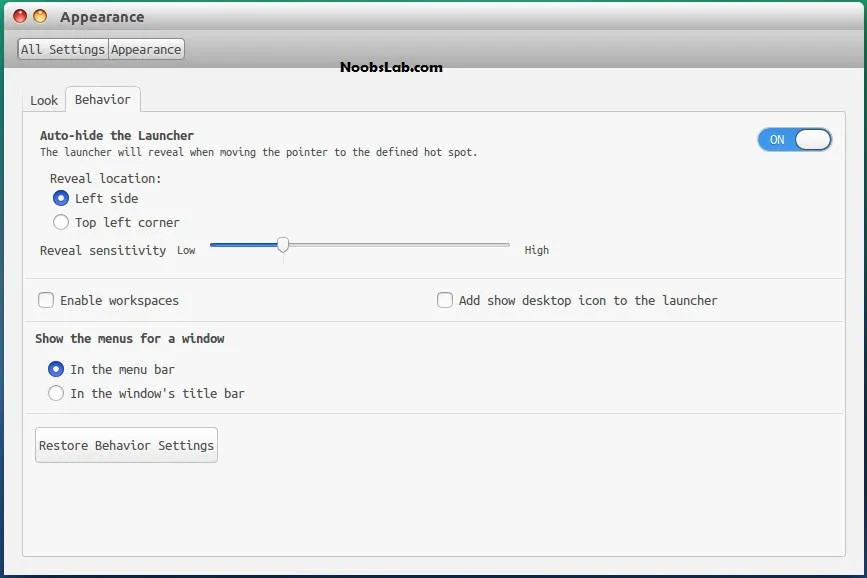This screenshot has width=867, height=578.
Task: Choose Top left corner reveal location
Action: pyautogui.click(x=61, y=222)
